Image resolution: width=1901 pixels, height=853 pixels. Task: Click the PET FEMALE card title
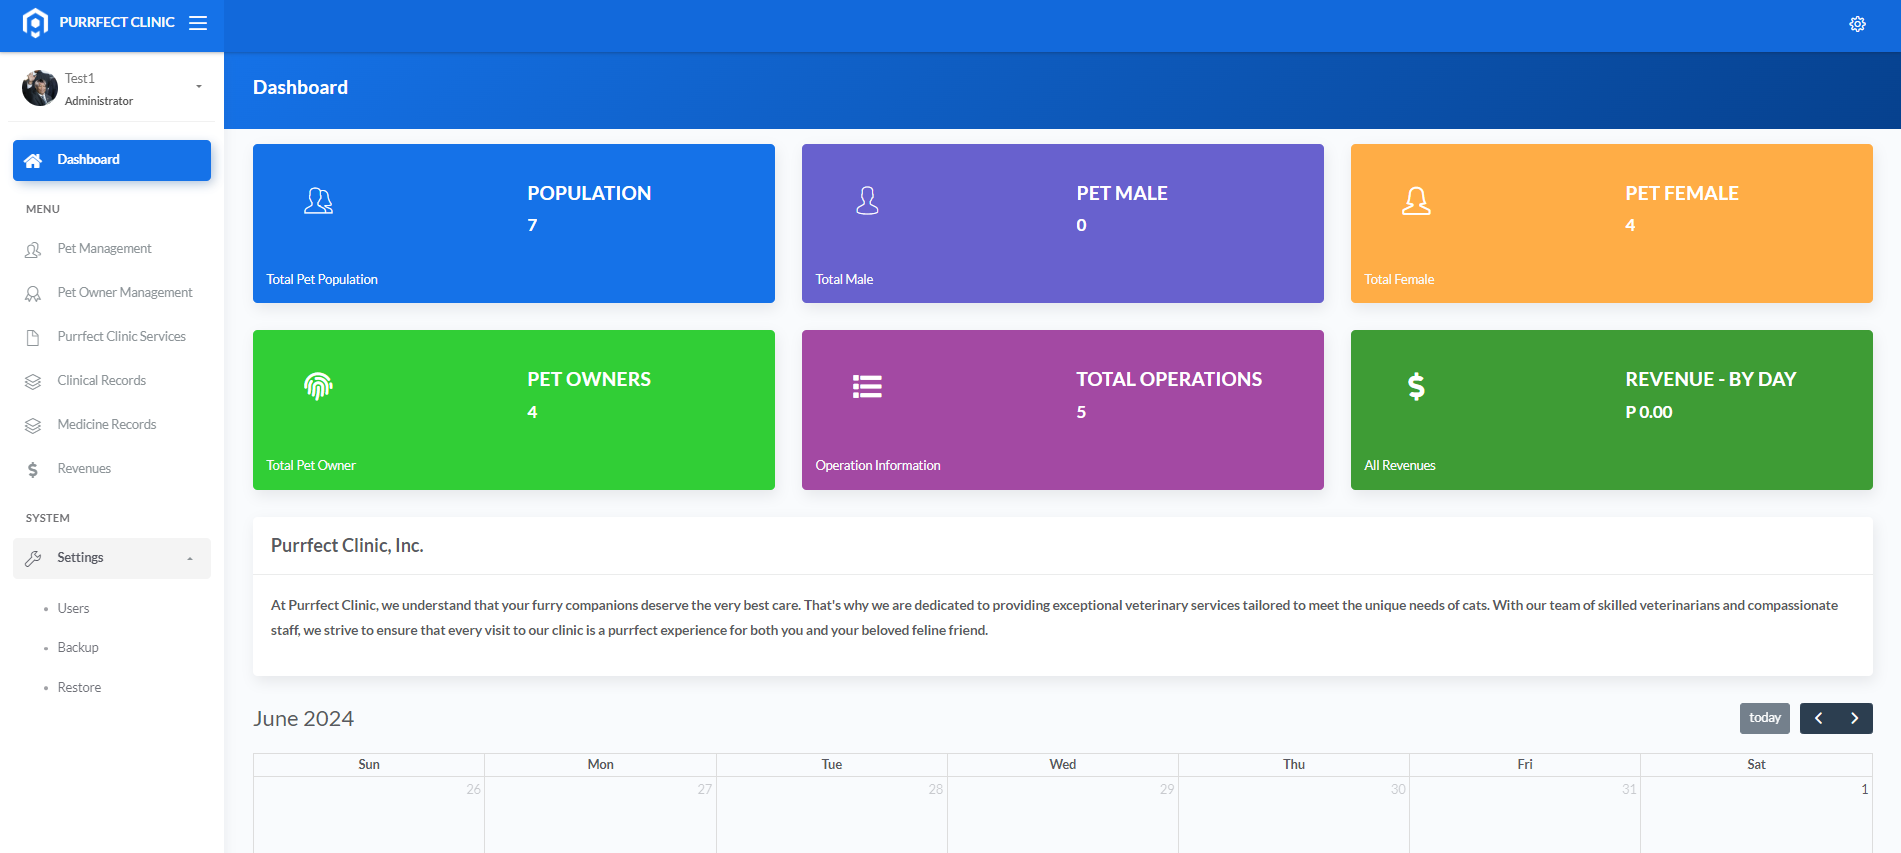coord(1682,193)
